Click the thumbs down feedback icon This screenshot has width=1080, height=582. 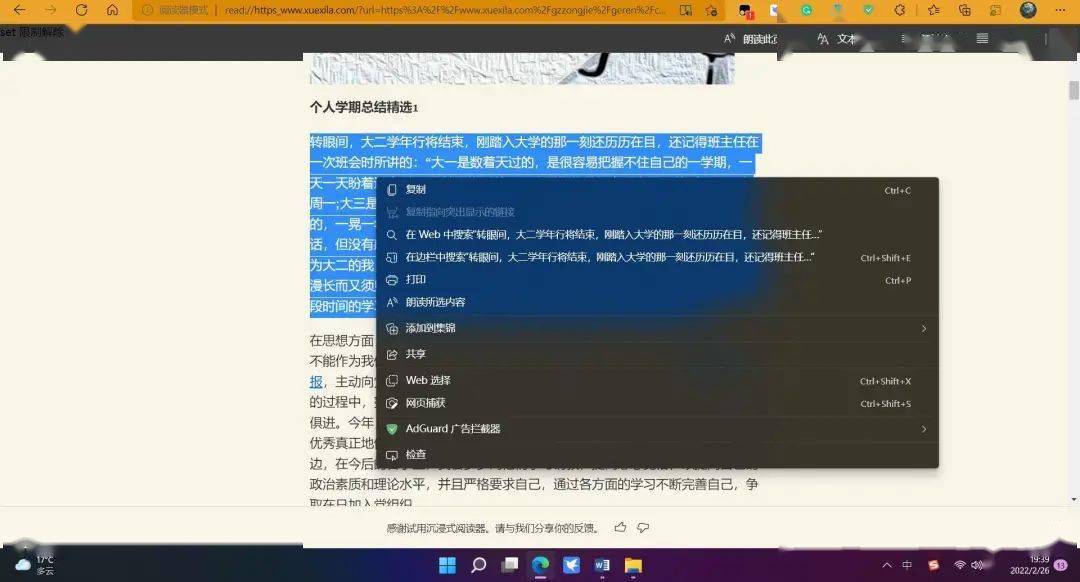click(643, 528)
